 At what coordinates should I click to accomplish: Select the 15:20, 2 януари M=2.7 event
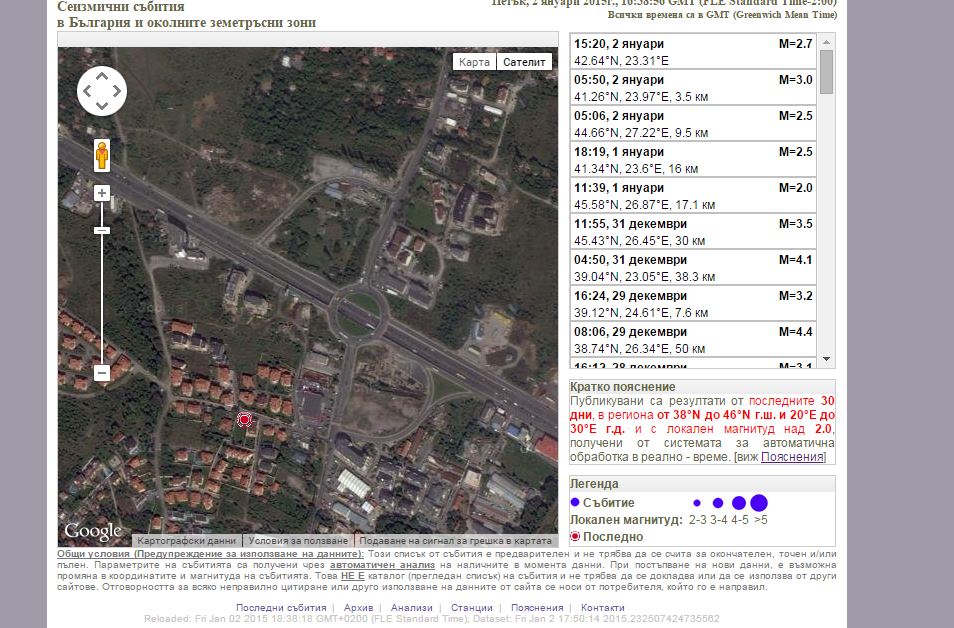(692, 52)
